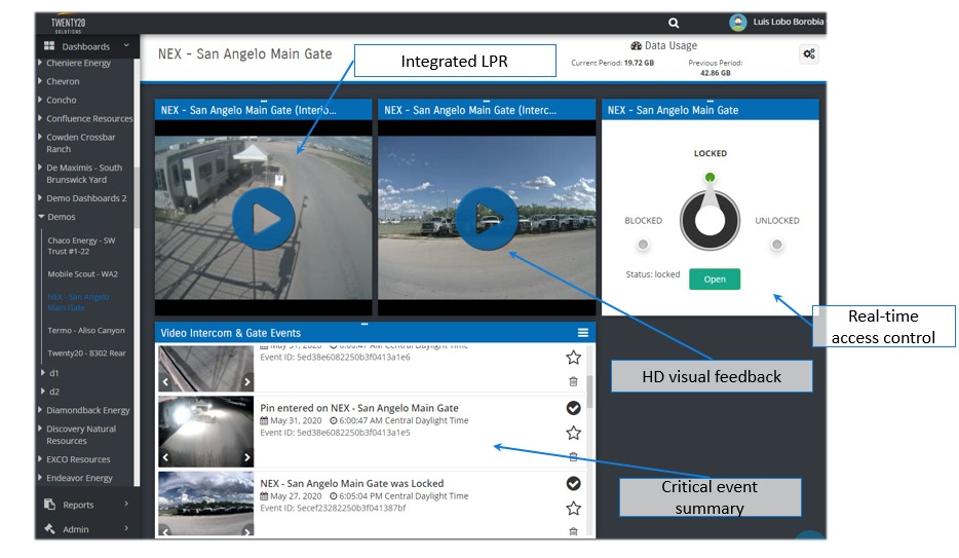The width and height of the screenshot is (959, 558).
Task: Click 'Status: locked' text
Action: click(653, 274)
